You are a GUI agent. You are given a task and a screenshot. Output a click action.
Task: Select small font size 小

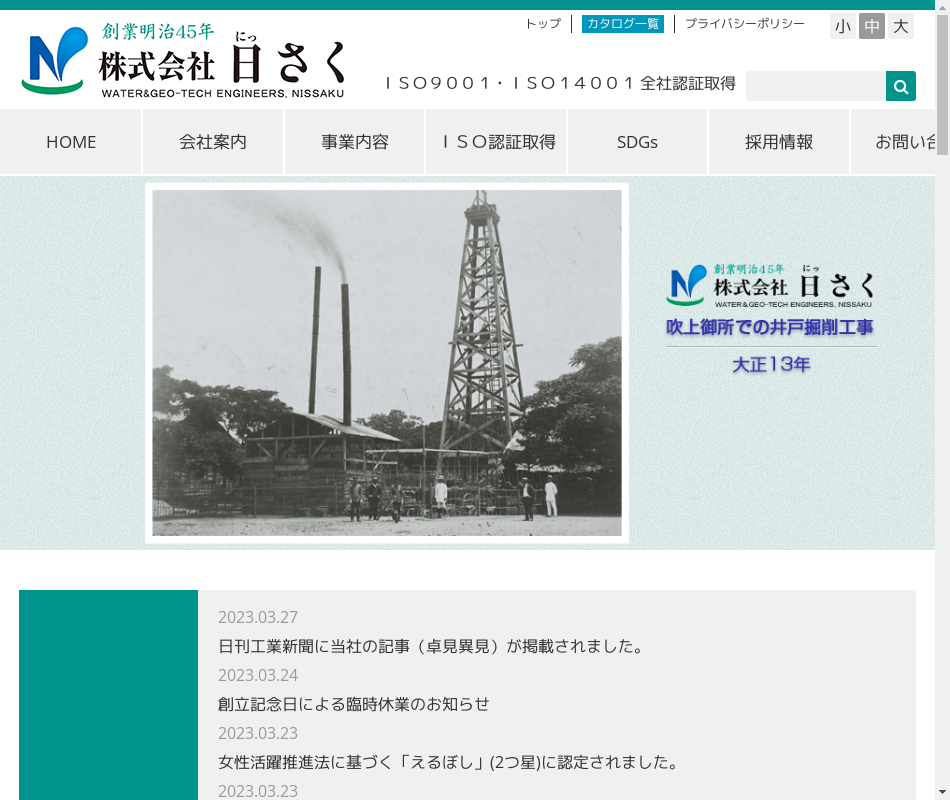point(843,27)
